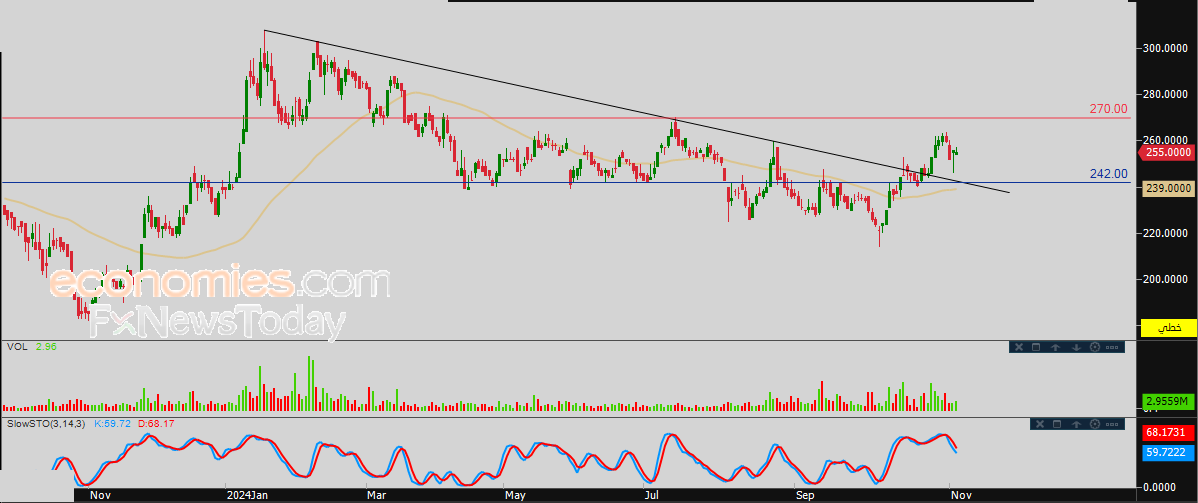Click the K:59.72 reading
Image resolution: width=1198 pixels, height=503 pixels.
(x=112, y=423)
